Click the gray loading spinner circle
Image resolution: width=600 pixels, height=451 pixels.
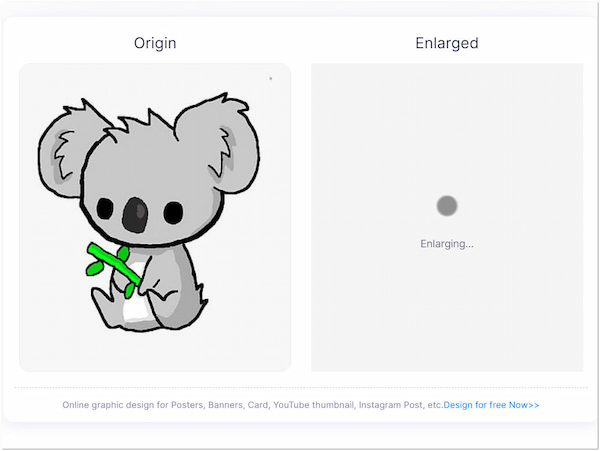447,206
